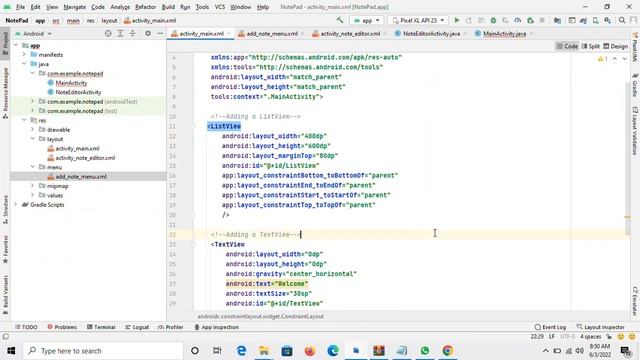Open the Refactor menu
640x360 pixels.
146,7
